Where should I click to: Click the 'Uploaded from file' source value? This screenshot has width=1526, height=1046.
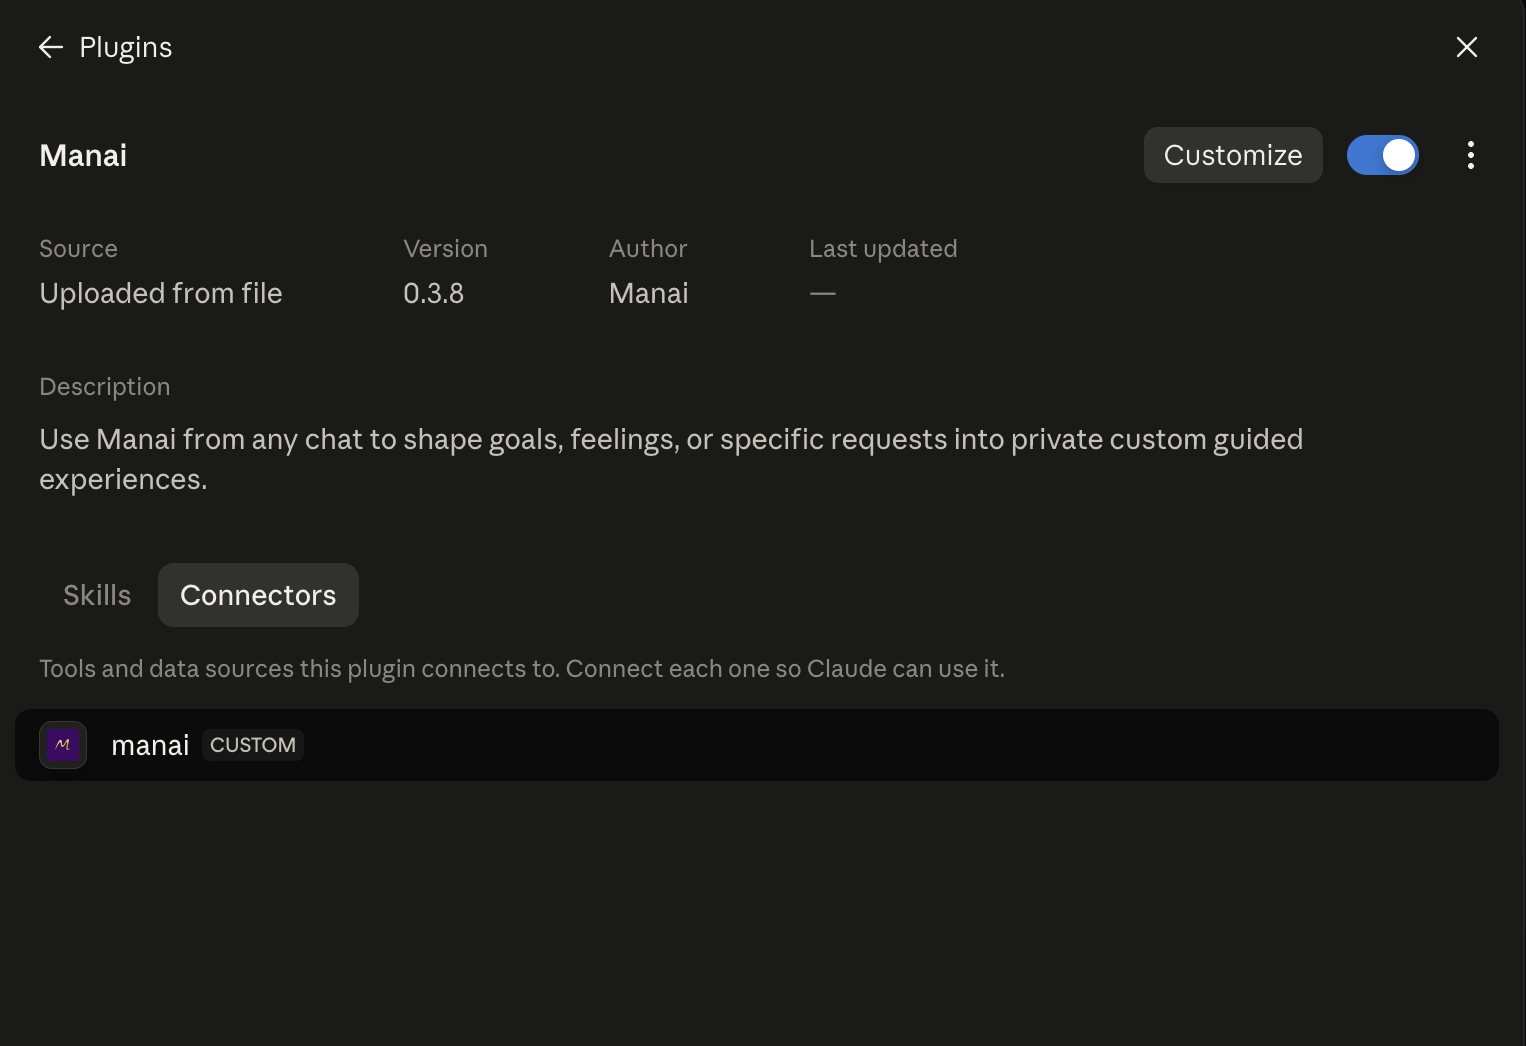[161, 293]
